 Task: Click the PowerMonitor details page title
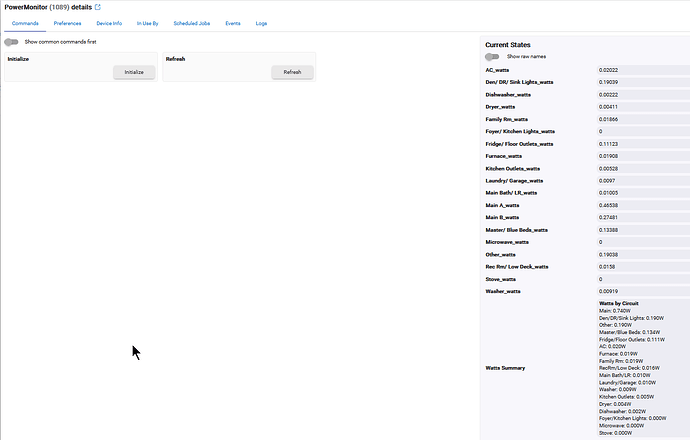tap(46, 7)
